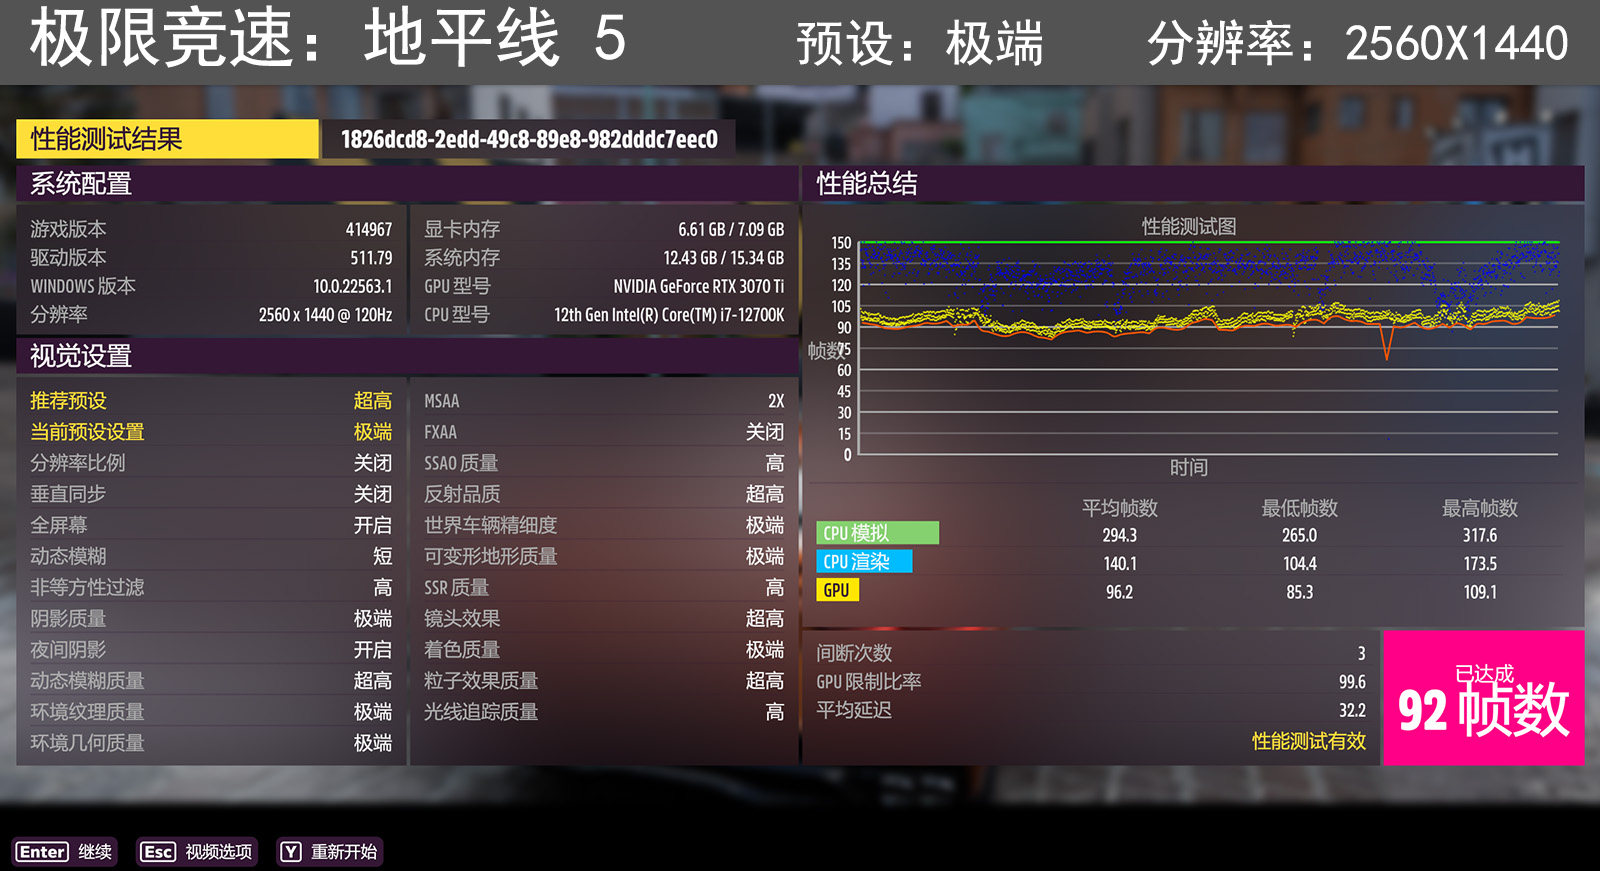Click the 垂直同步 关闭 row
Image resolution: width=1600 pixels, height=871 pixels.
211,494
